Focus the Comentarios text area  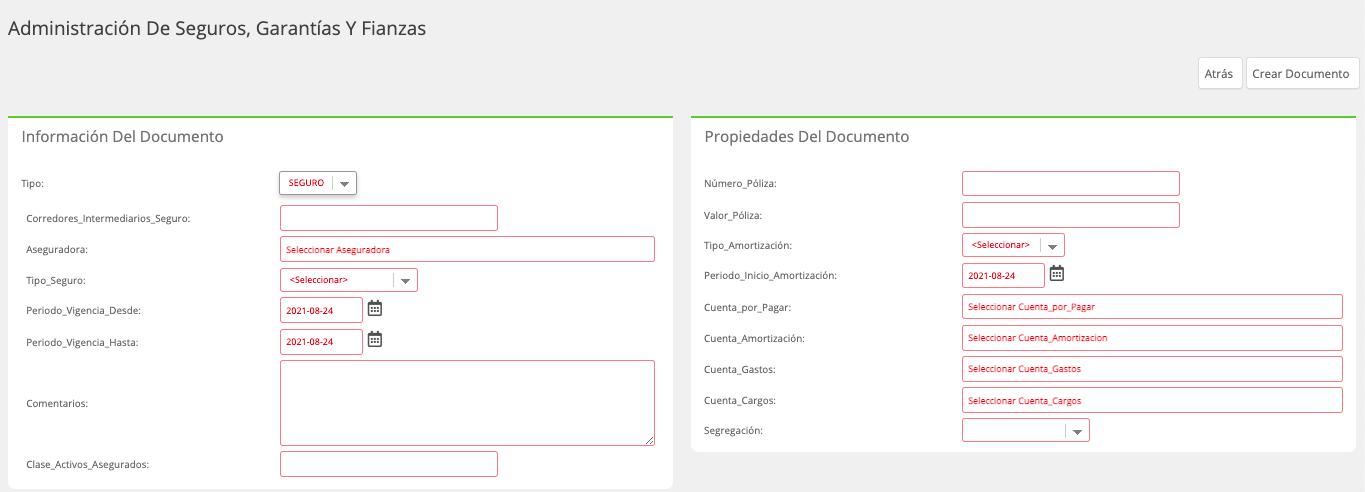pyautogui.click(x=467, y=403)
